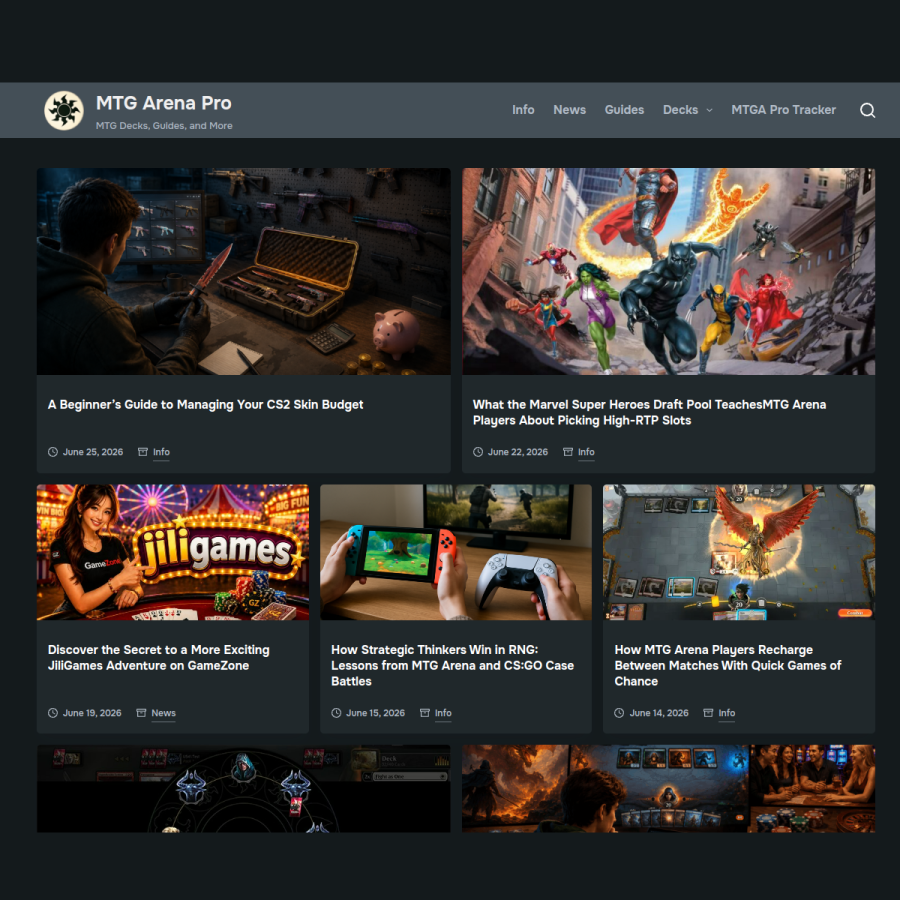Click the June 15, 2026 date
This screenshot has height=900, width=900.
tap(375, 713)
